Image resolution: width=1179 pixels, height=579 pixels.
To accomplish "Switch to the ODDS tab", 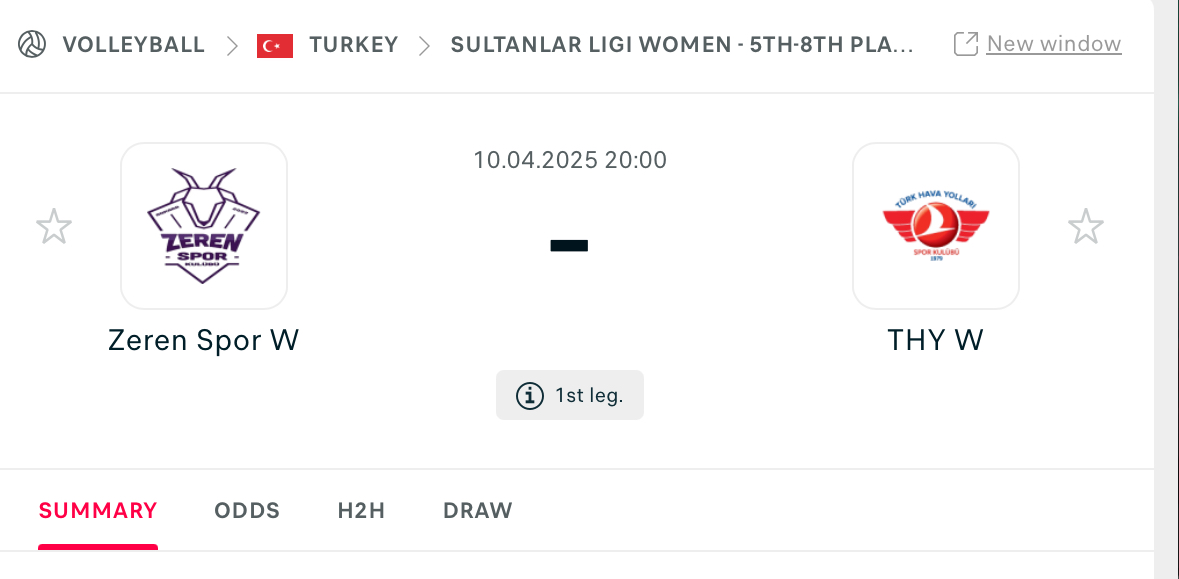I will pyautogui.click(x=247, y=511).
